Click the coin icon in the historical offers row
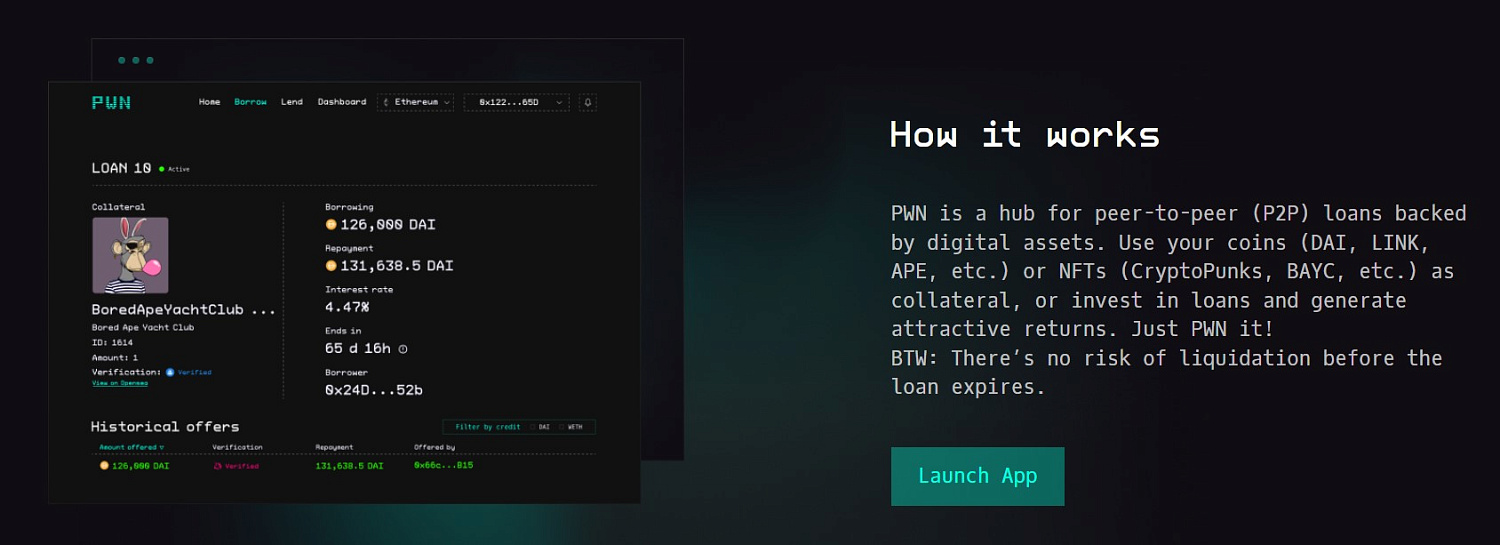The width and height of the screenshot is (1500, 545). 104,466
